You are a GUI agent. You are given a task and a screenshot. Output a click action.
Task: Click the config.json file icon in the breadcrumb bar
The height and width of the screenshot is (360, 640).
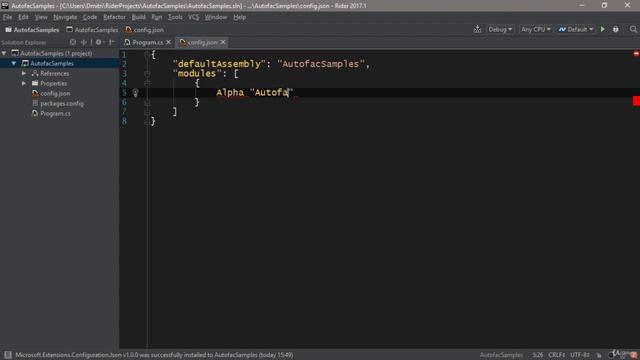129,29
